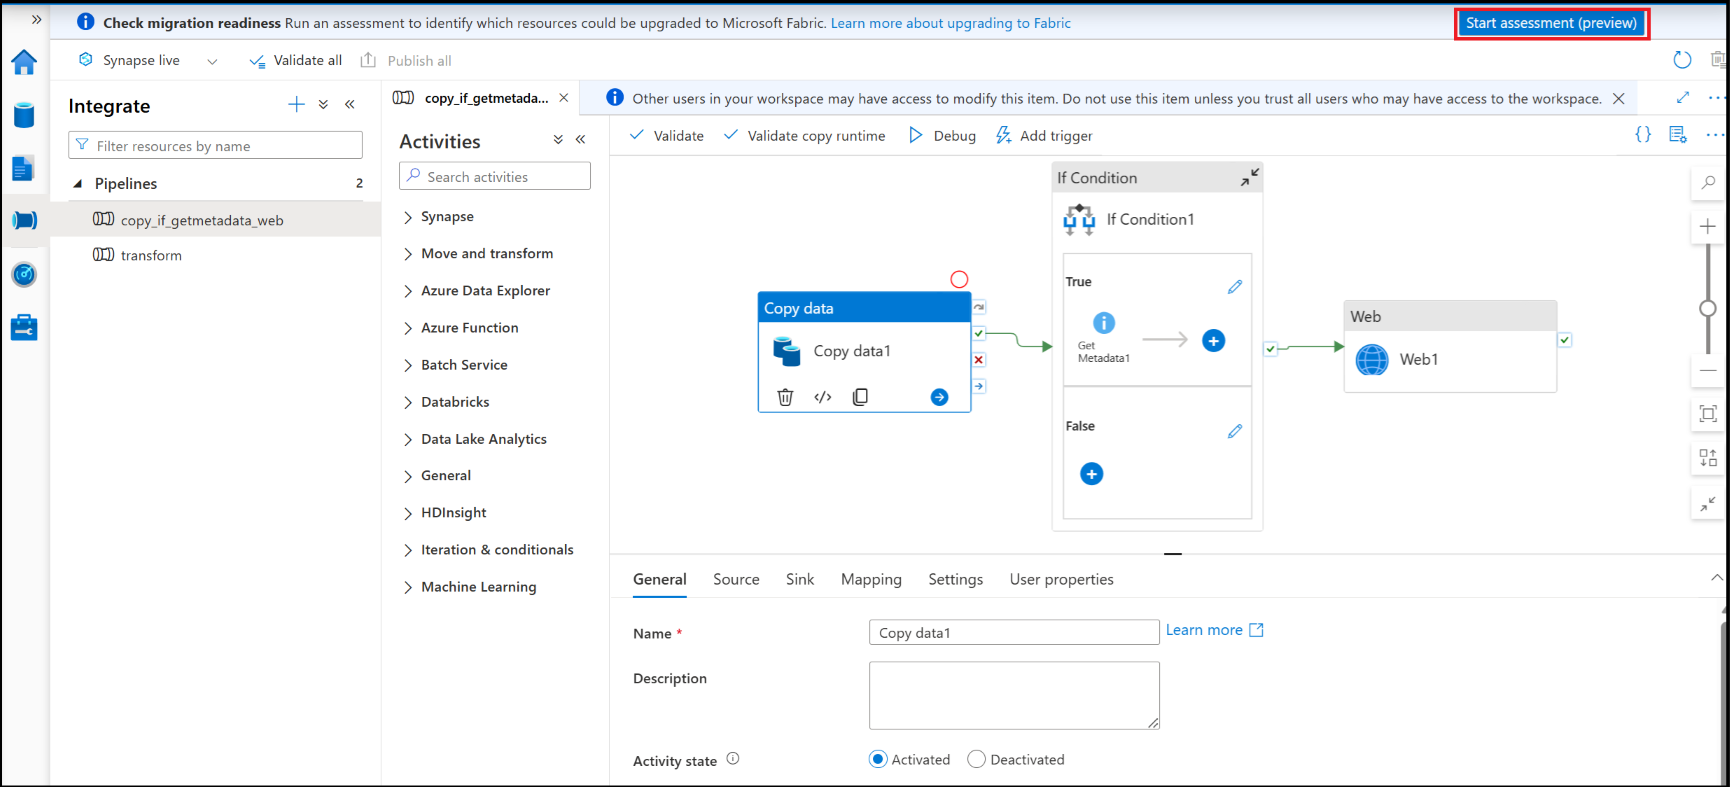Open the Integrate hub icon
The height and width of the screenshot is (787, 1732).
(x=24, y=220)
